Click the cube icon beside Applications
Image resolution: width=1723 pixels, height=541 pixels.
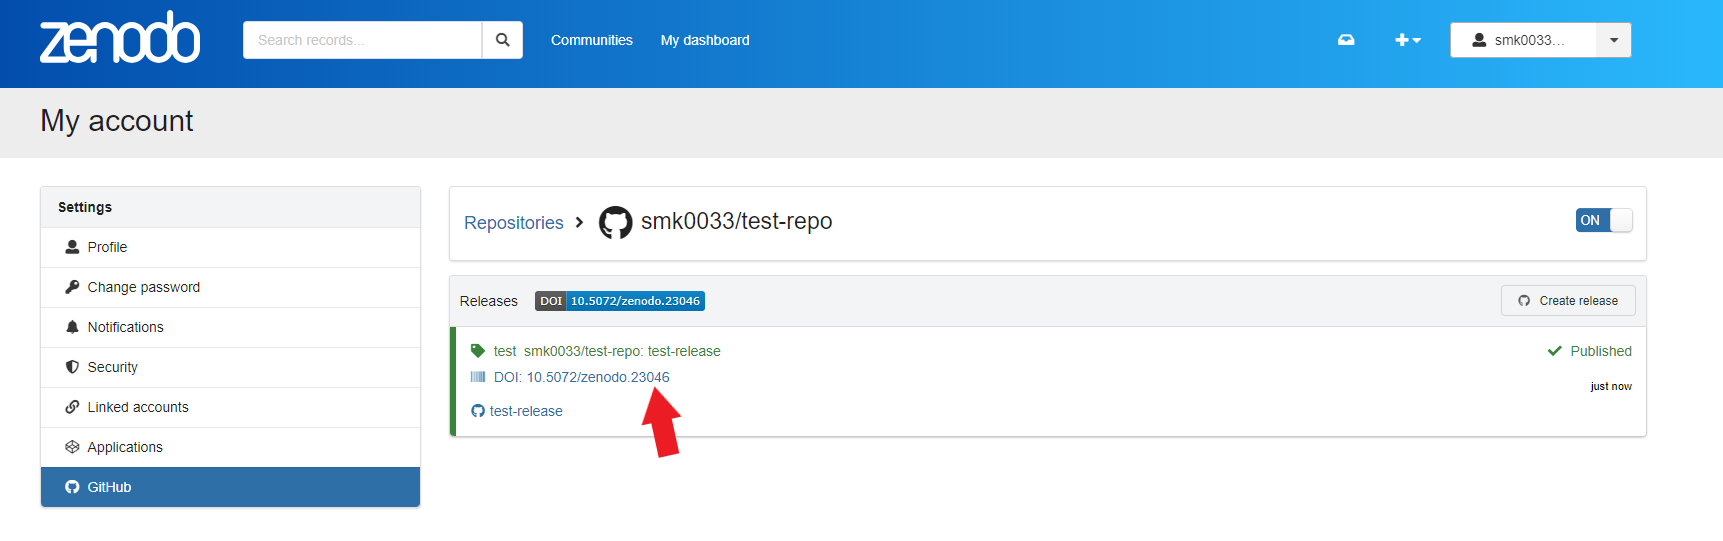click(x=72, y=447)
